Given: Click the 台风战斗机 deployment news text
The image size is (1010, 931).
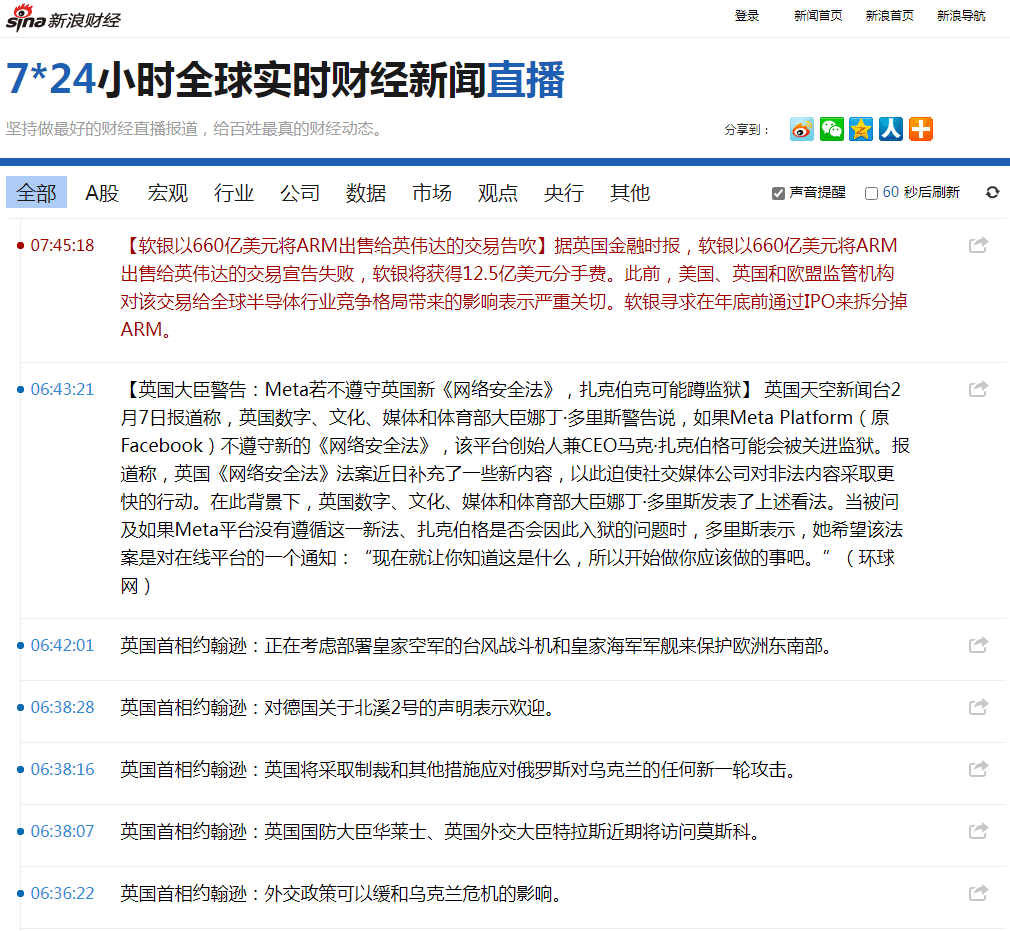Looking at the screenshot, I should [476, 645].
